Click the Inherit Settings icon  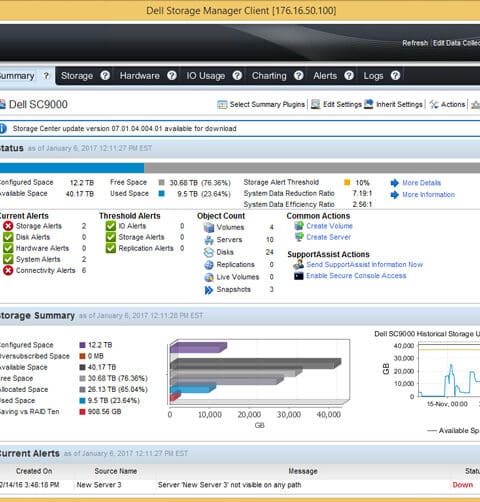click(x=369, y=104)
